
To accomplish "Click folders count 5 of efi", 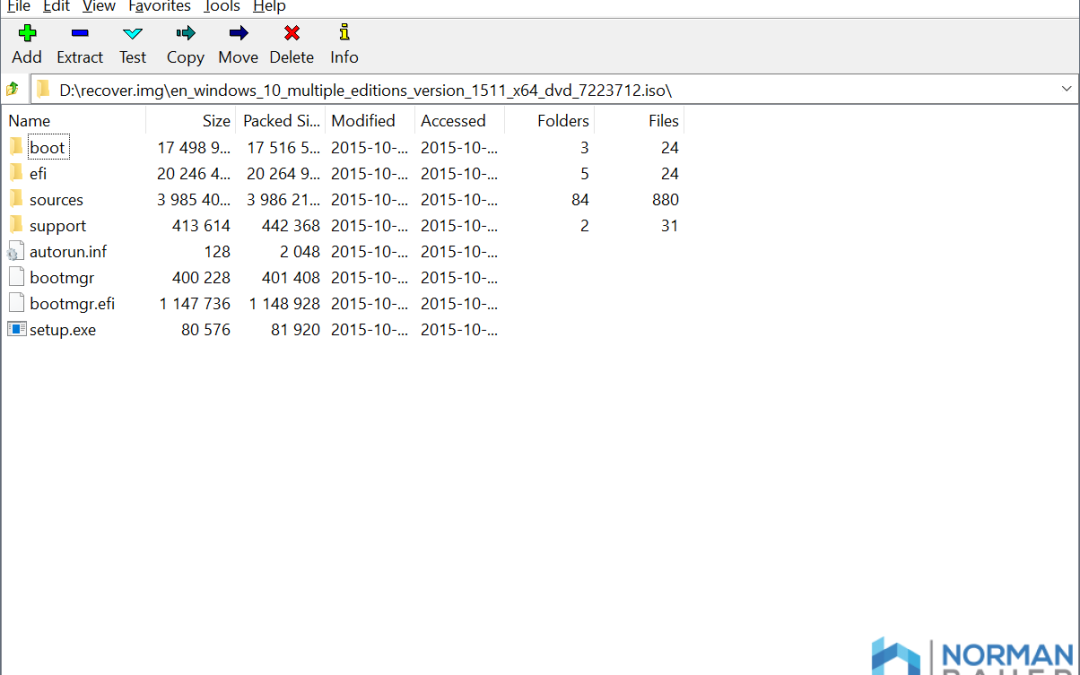I will coord(584,174).
